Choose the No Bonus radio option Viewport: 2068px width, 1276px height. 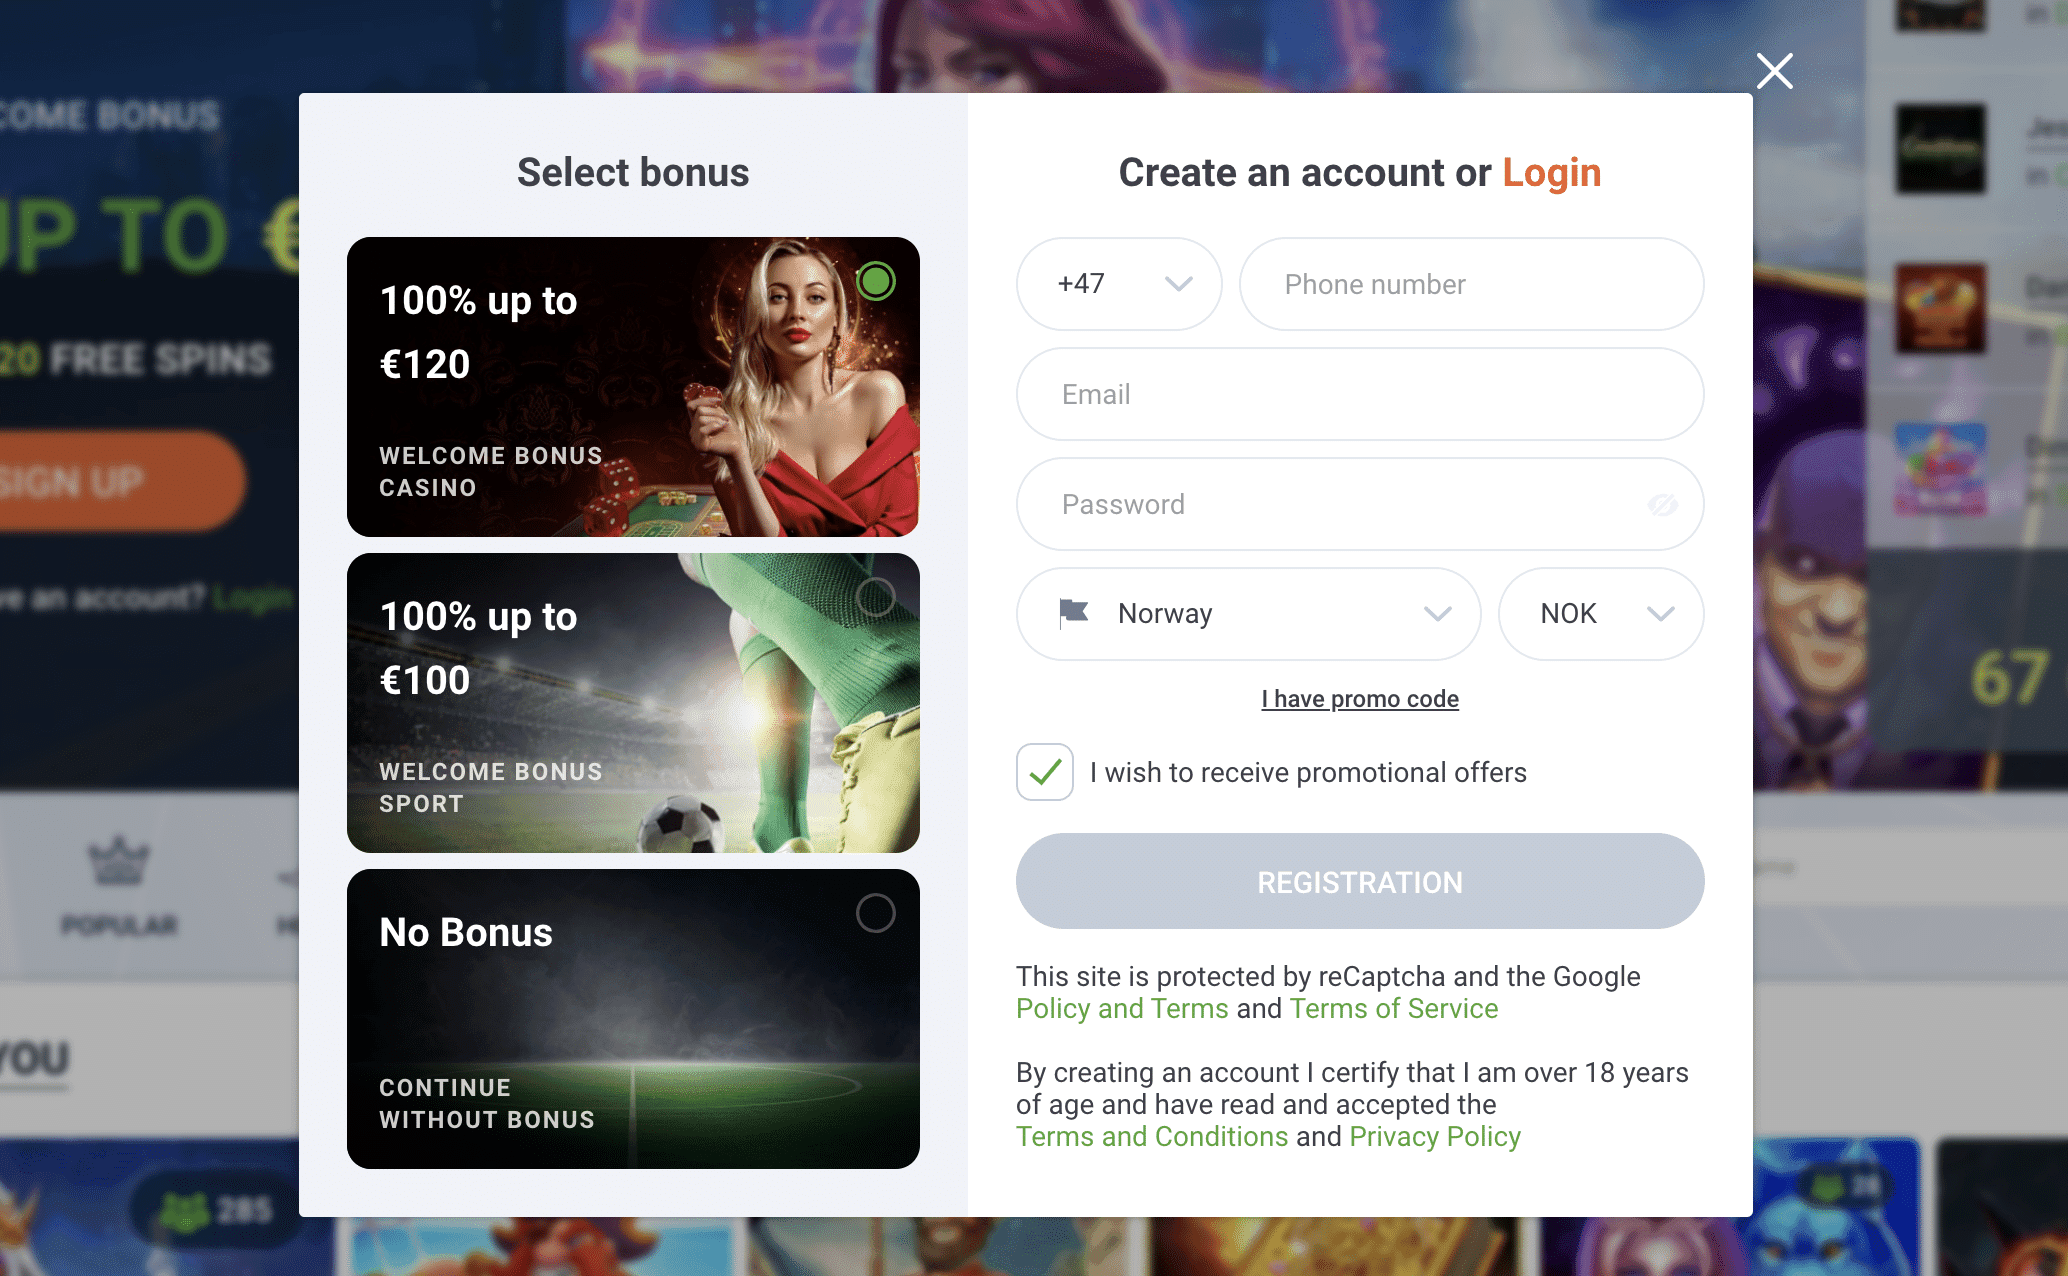[x=876, y=913]
